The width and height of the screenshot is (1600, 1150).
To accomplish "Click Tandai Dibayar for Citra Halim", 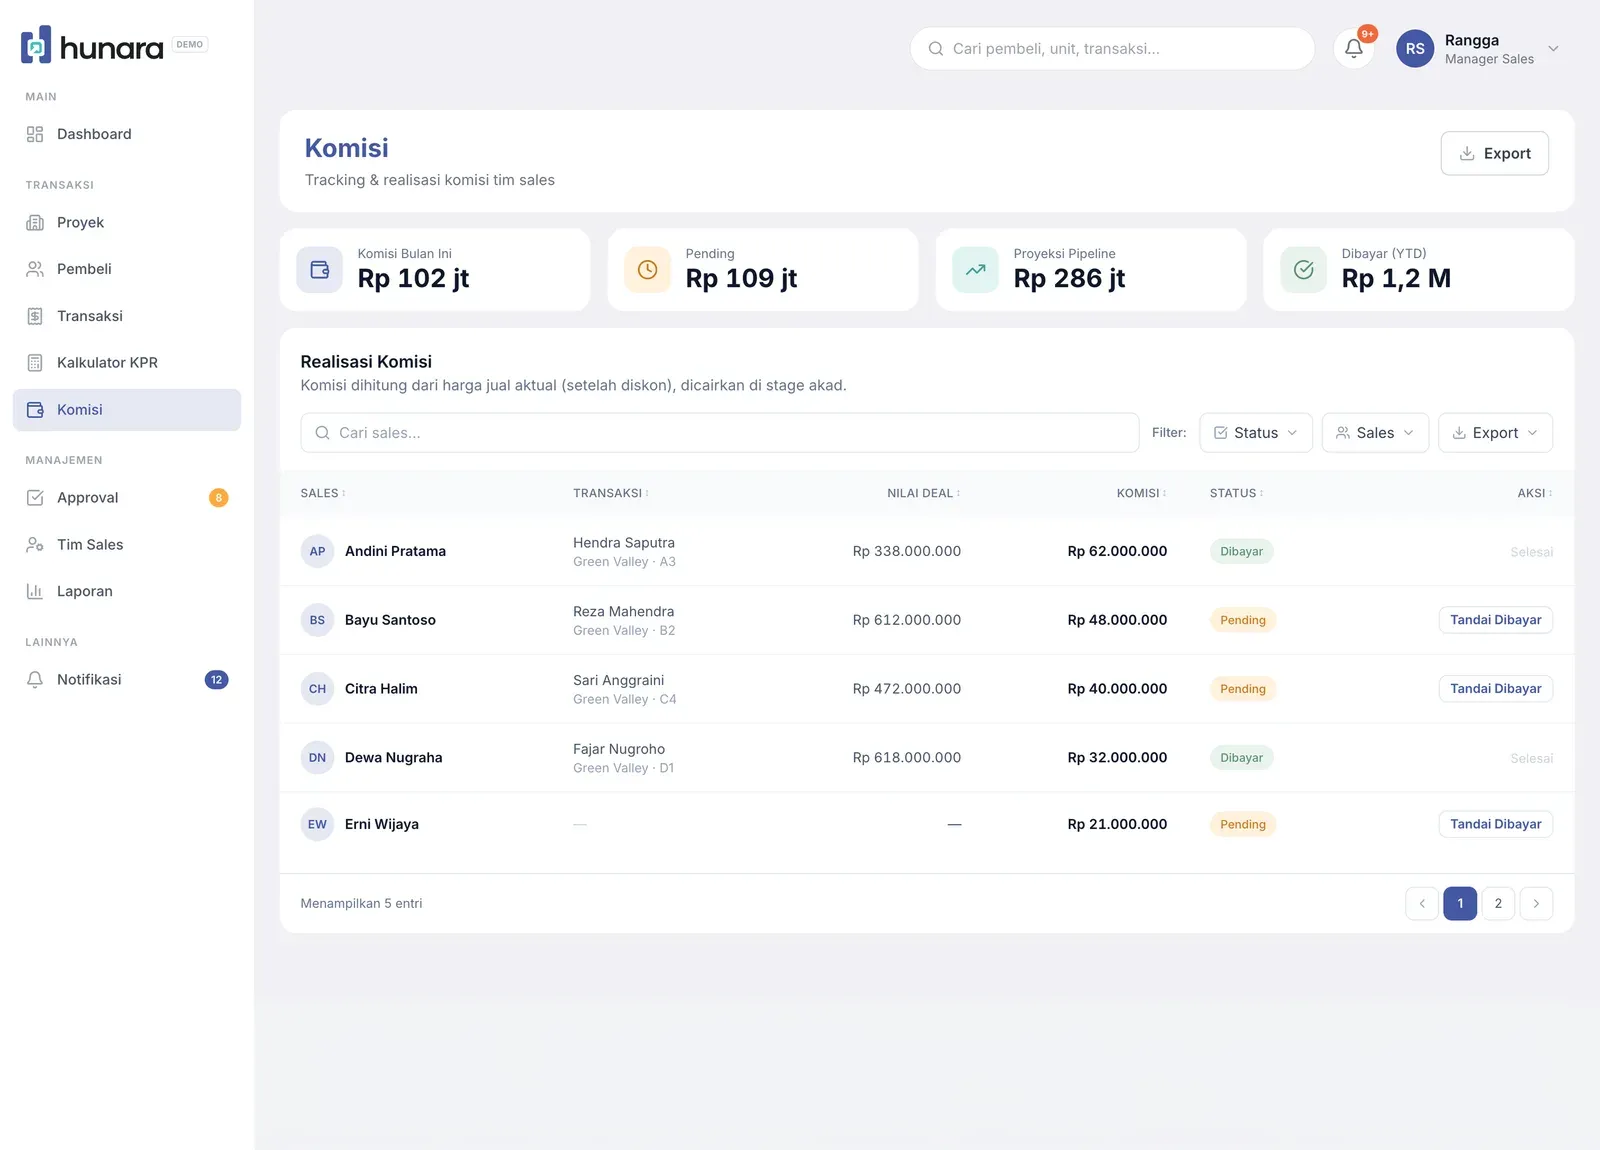I will click(1495, 689).
